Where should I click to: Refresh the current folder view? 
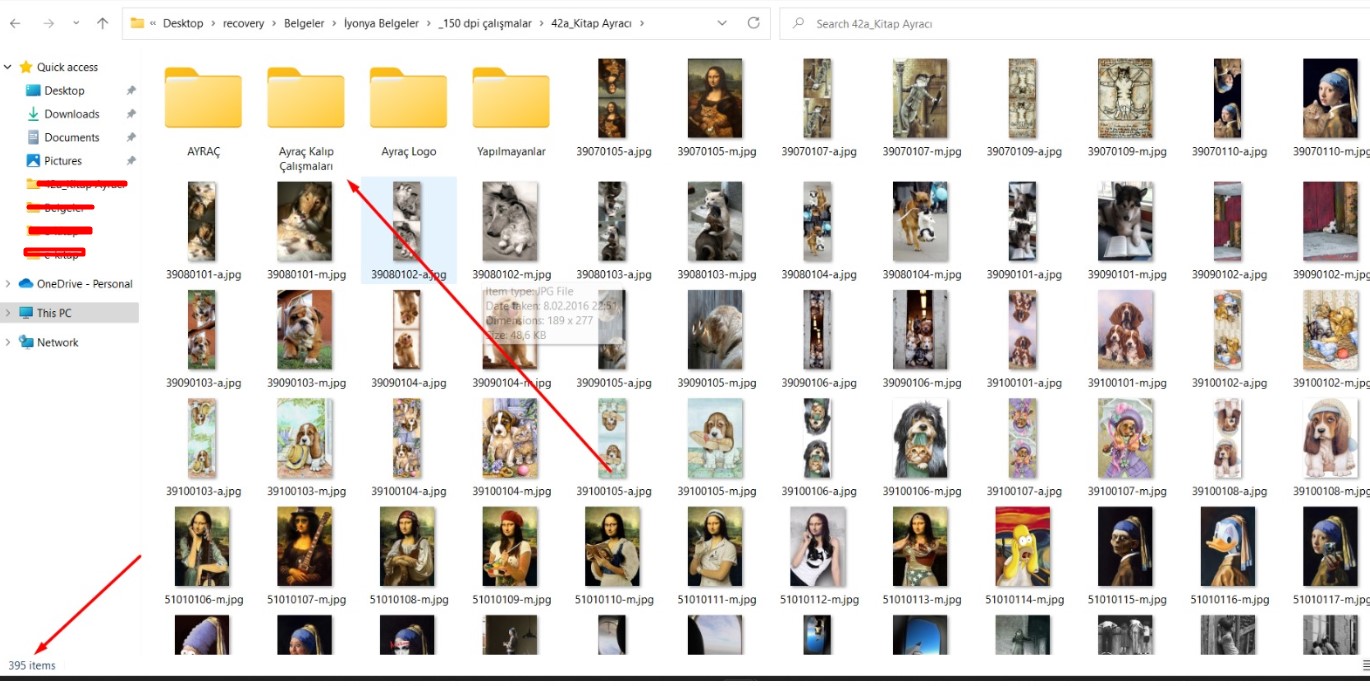point(753,23)
